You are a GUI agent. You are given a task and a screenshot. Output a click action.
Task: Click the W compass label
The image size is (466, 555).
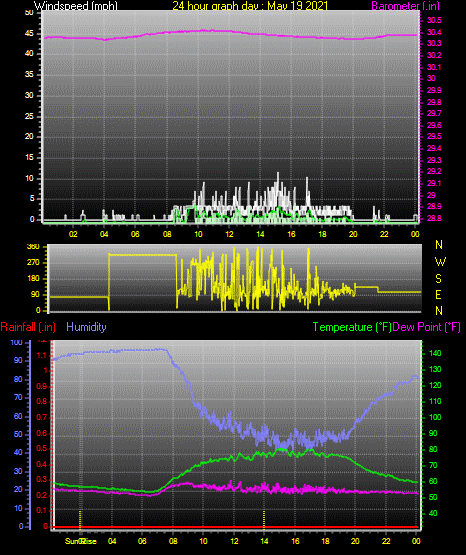(440, 262)
